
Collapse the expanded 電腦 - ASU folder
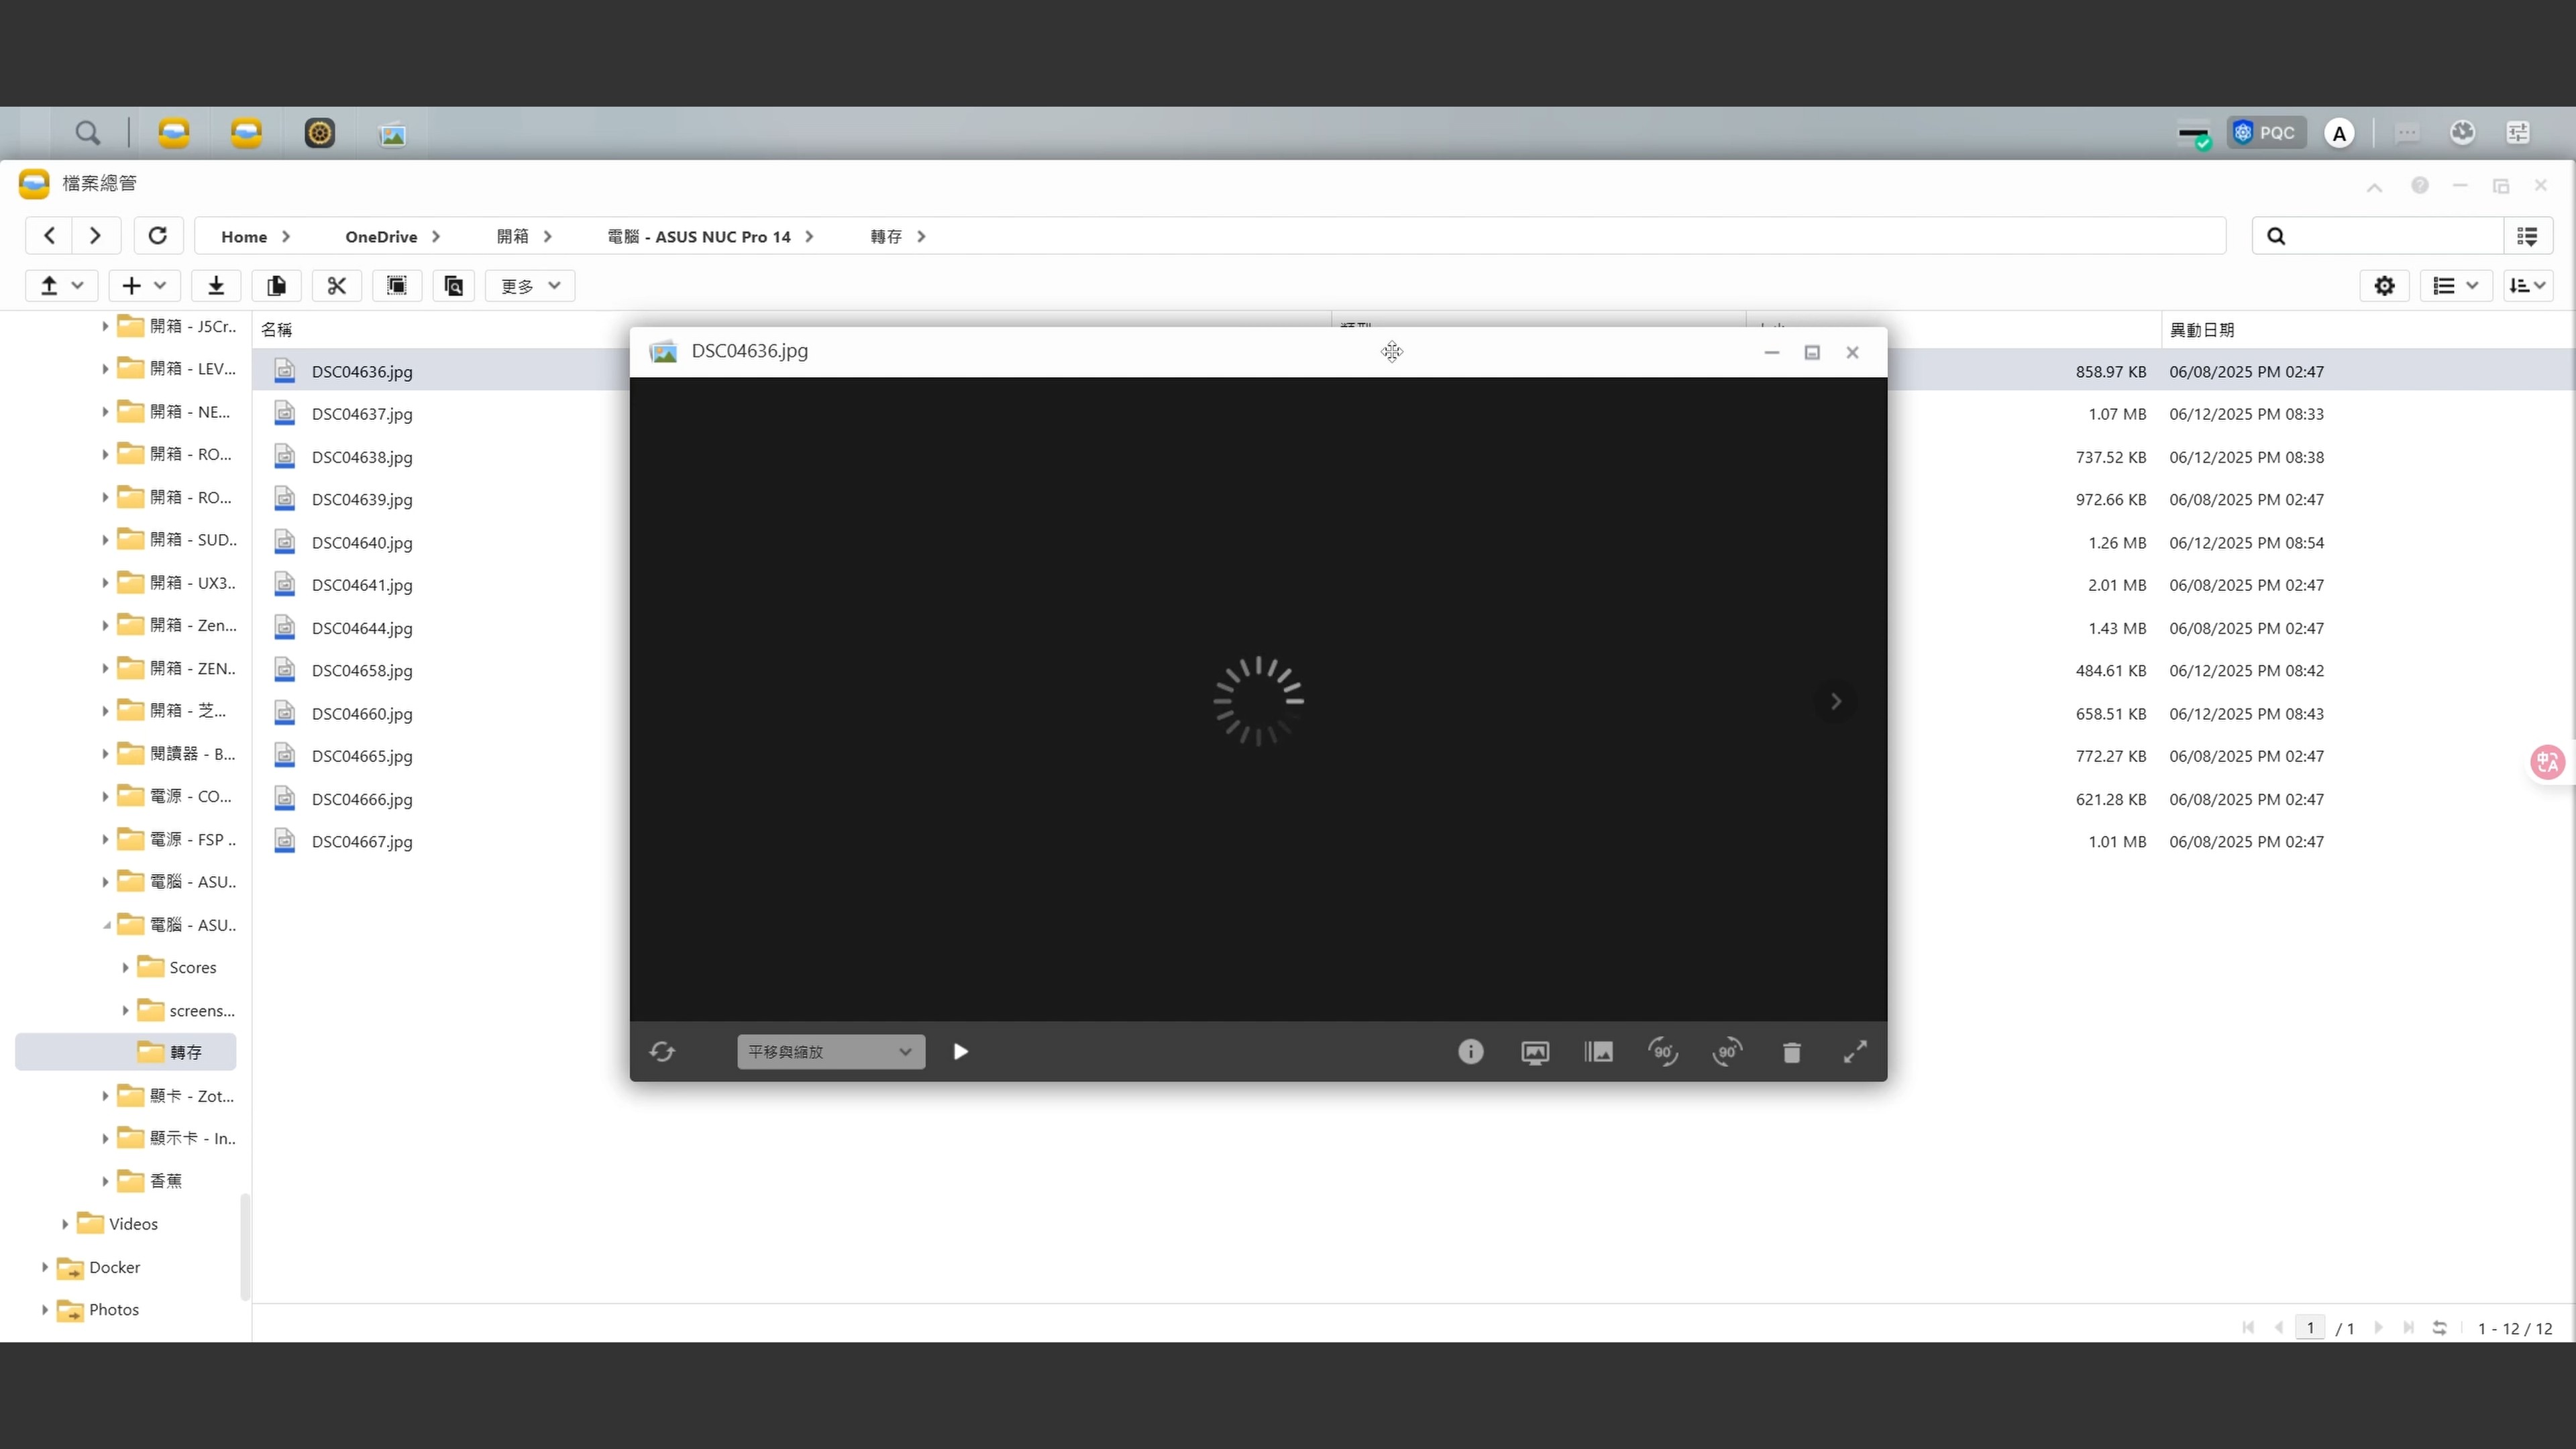coord(105,925)
